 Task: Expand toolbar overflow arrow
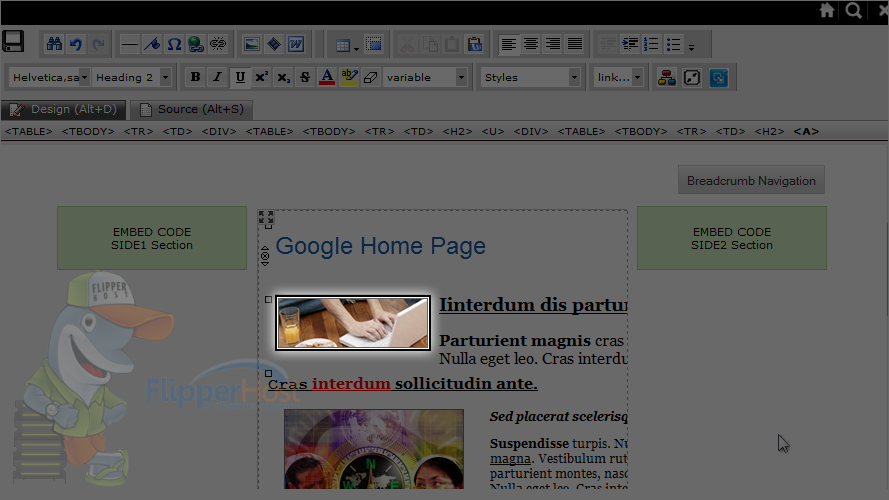(x=692, y=48)
